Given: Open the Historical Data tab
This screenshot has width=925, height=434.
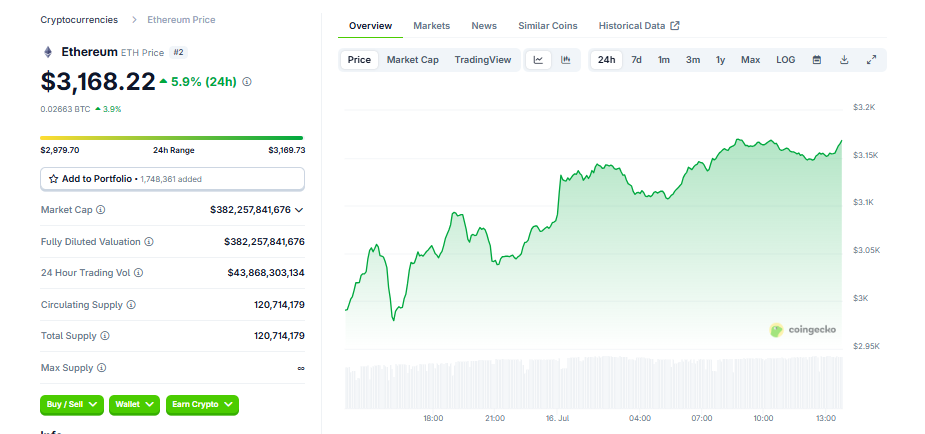Looking at the screenshot, I should pyautogui.click(x=639, y=26).
